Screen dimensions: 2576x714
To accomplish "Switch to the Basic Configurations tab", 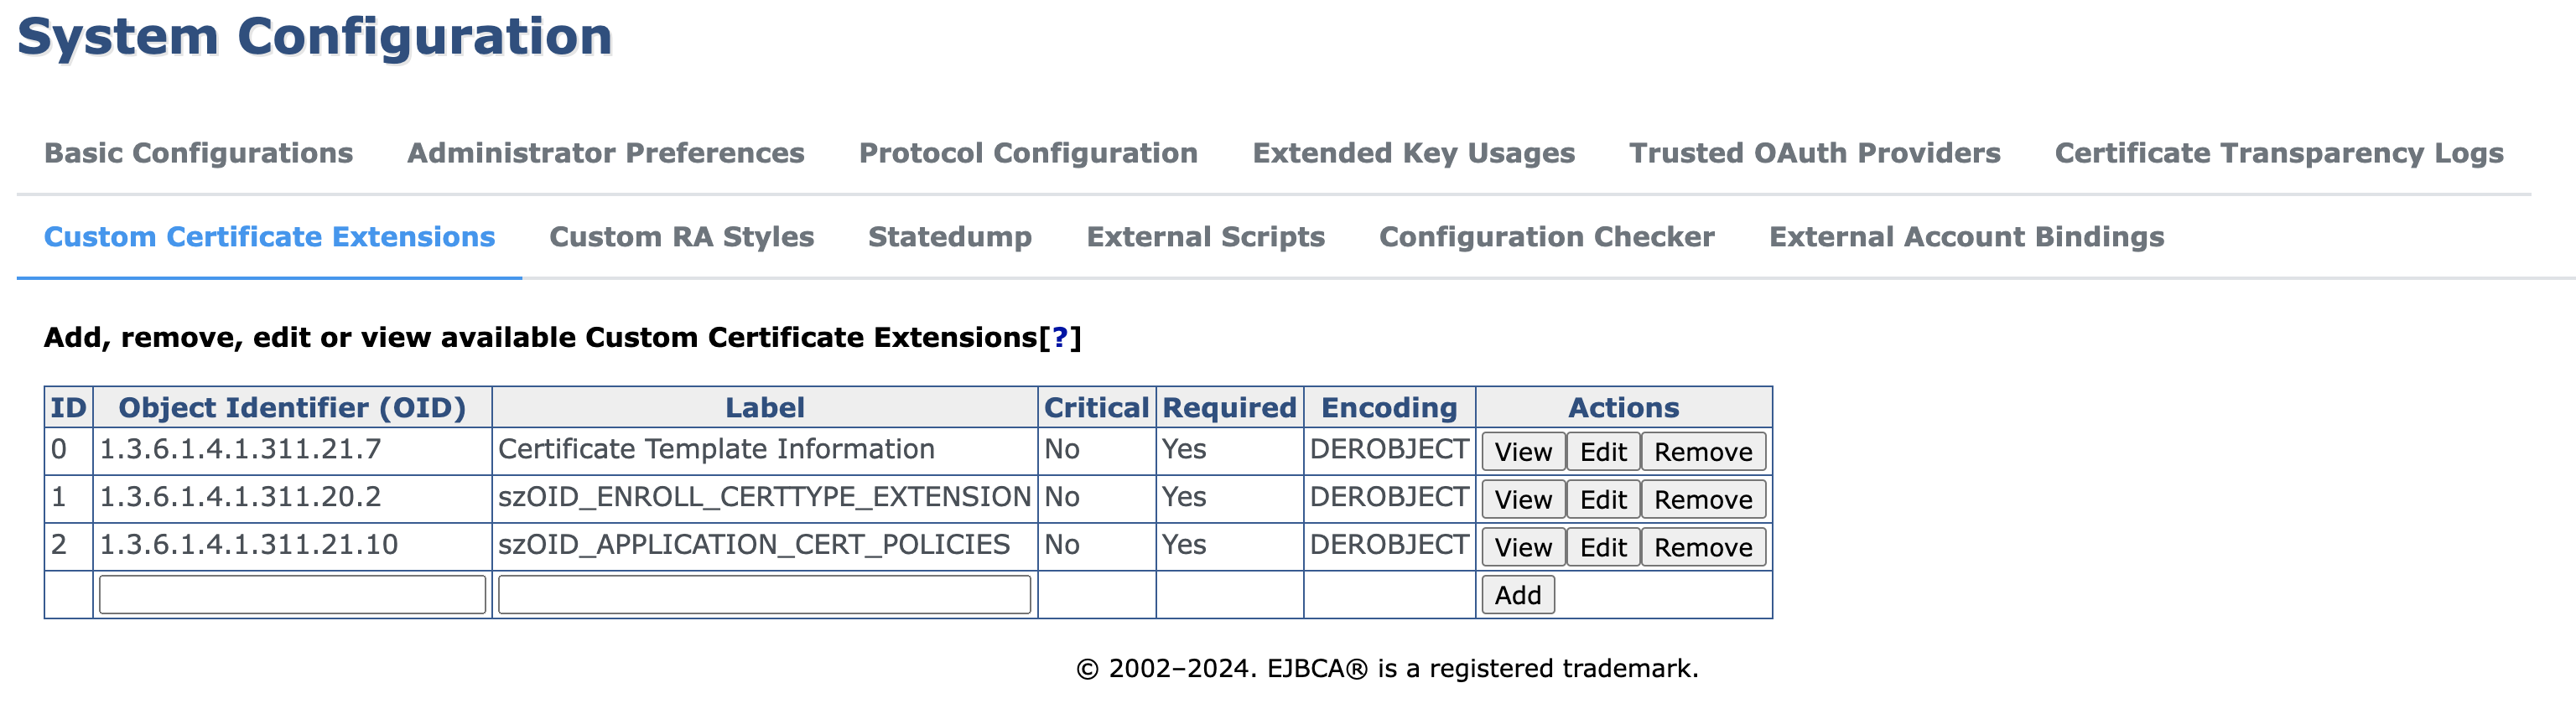I will tap(197, 153).
